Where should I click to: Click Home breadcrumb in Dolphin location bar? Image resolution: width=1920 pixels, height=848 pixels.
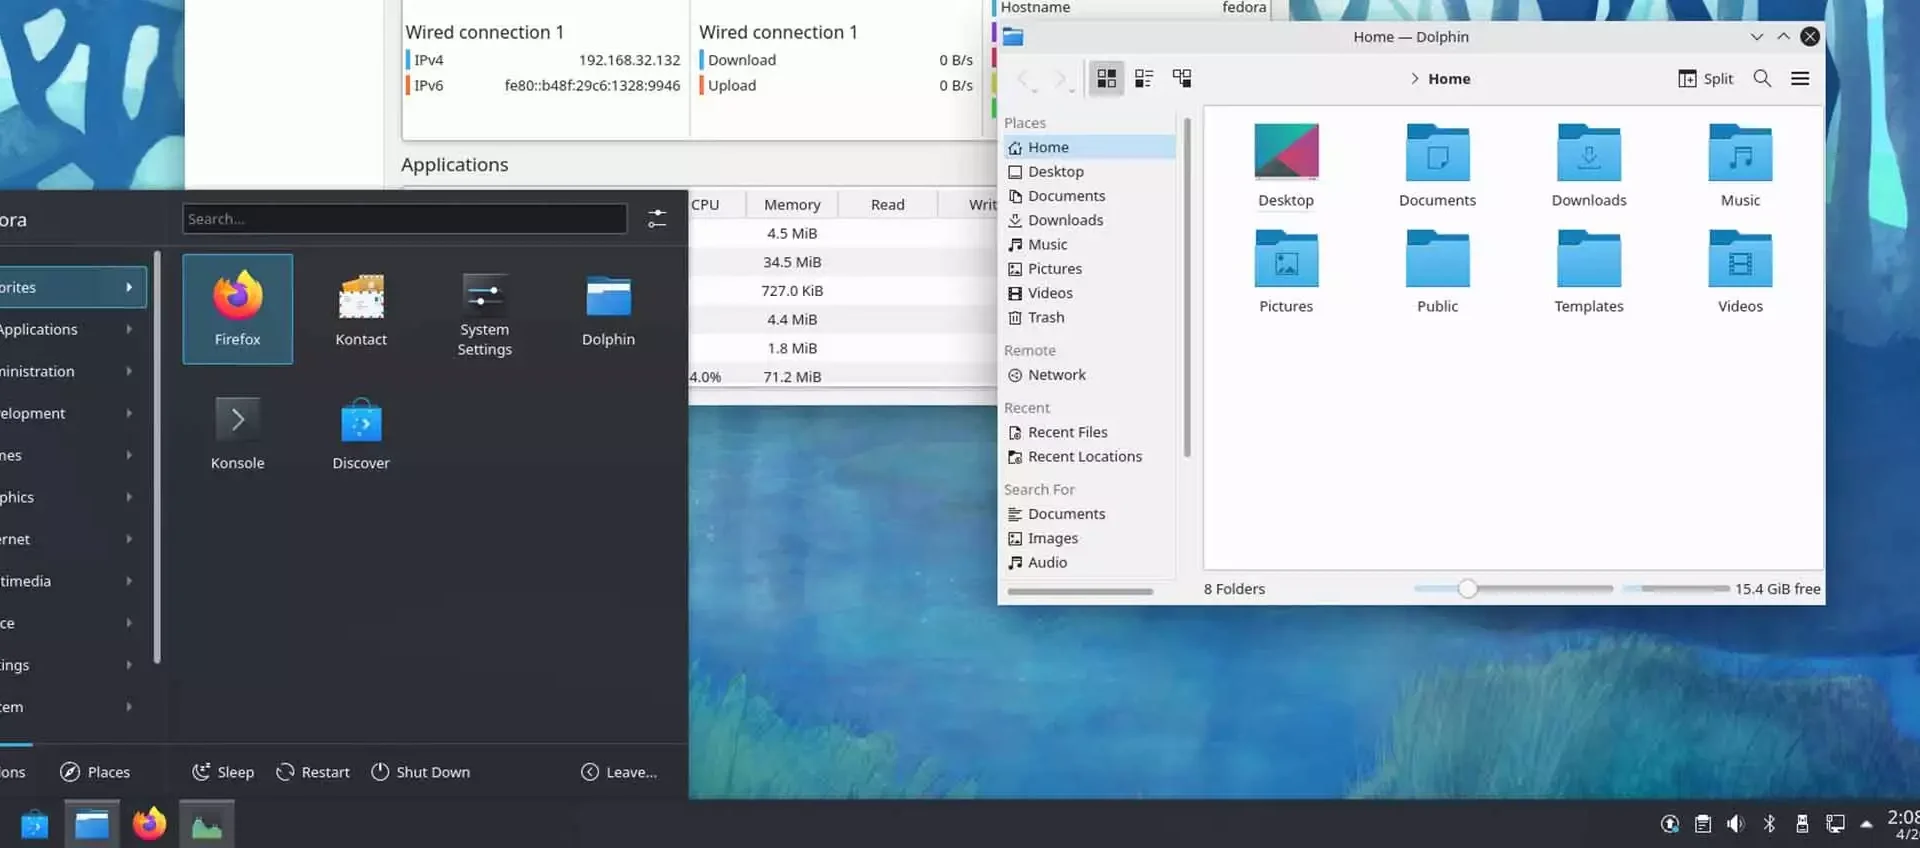[1449, 79]
